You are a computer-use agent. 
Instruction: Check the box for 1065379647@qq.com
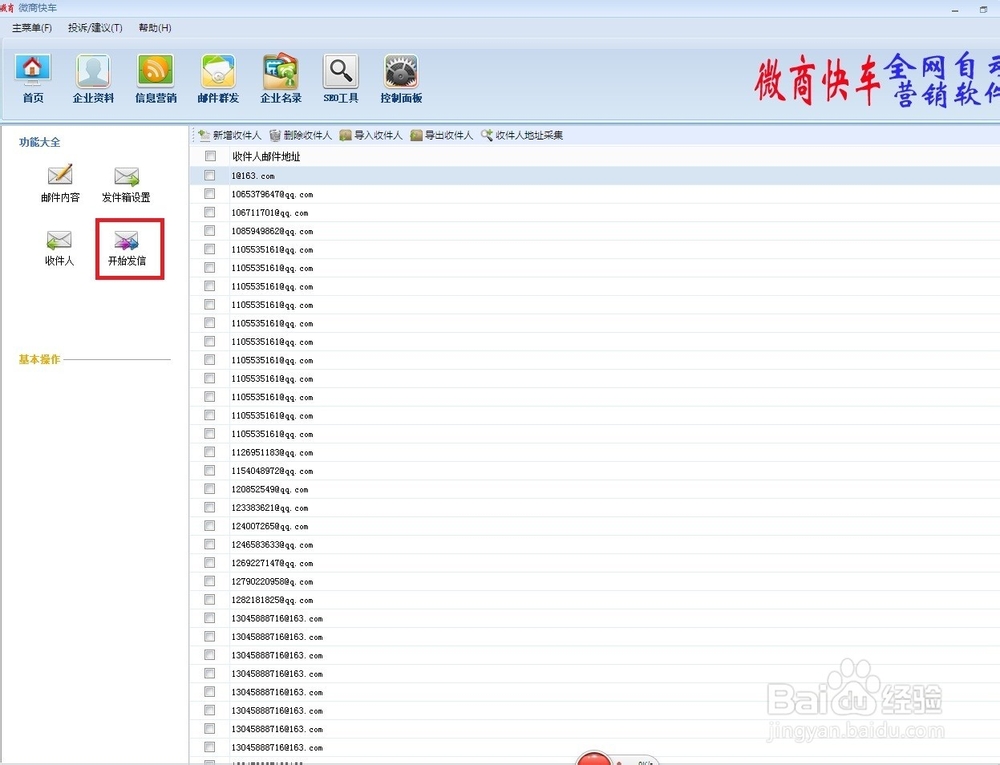[210, 194]
